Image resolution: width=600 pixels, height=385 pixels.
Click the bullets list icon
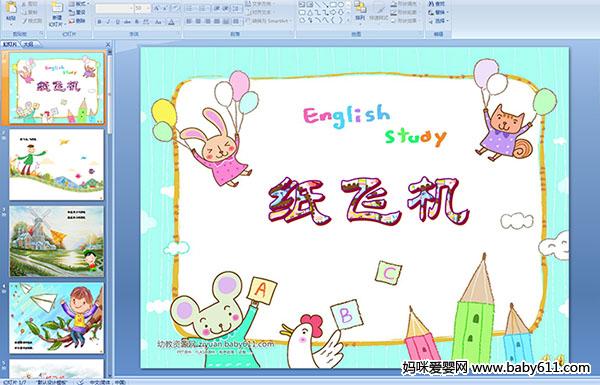190,8
